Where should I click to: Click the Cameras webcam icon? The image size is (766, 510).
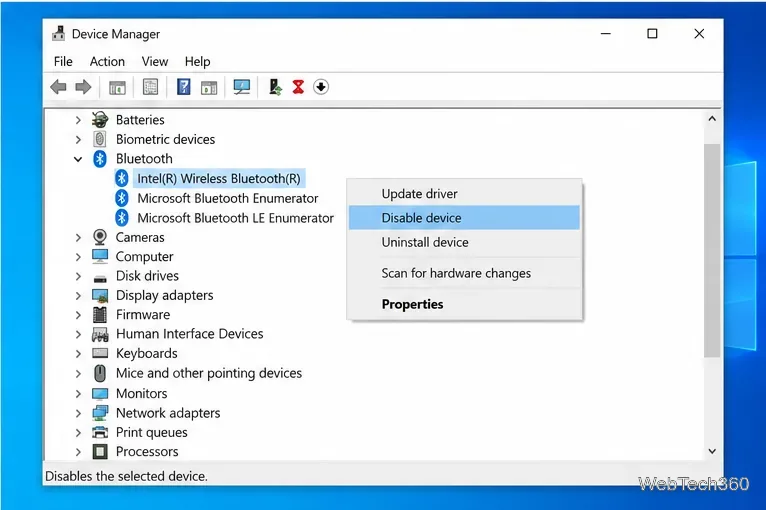click(100, 237)
